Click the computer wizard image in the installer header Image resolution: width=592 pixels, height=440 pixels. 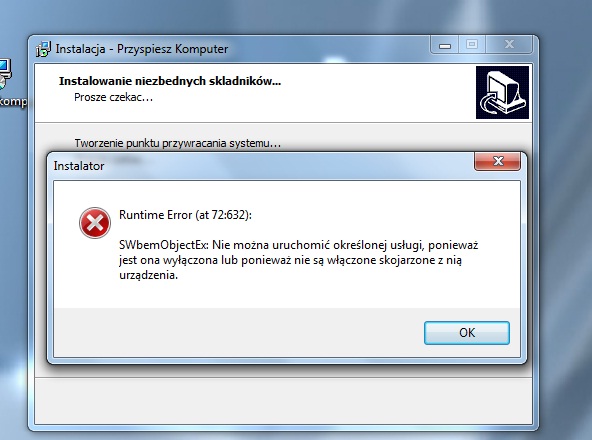502,92
